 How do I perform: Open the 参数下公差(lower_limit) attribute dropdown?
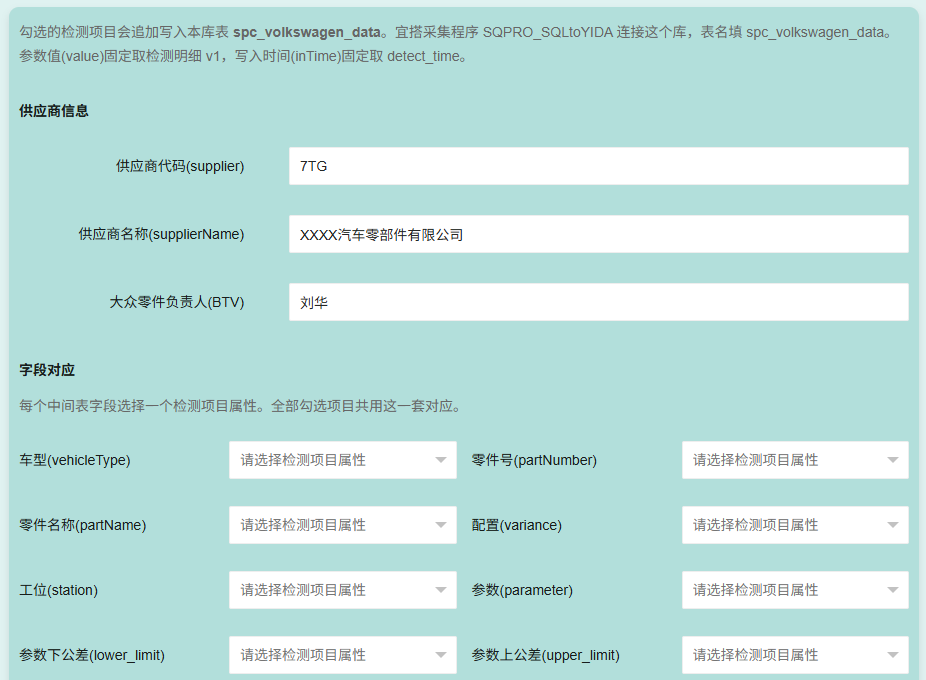click(x=343, y=655)
